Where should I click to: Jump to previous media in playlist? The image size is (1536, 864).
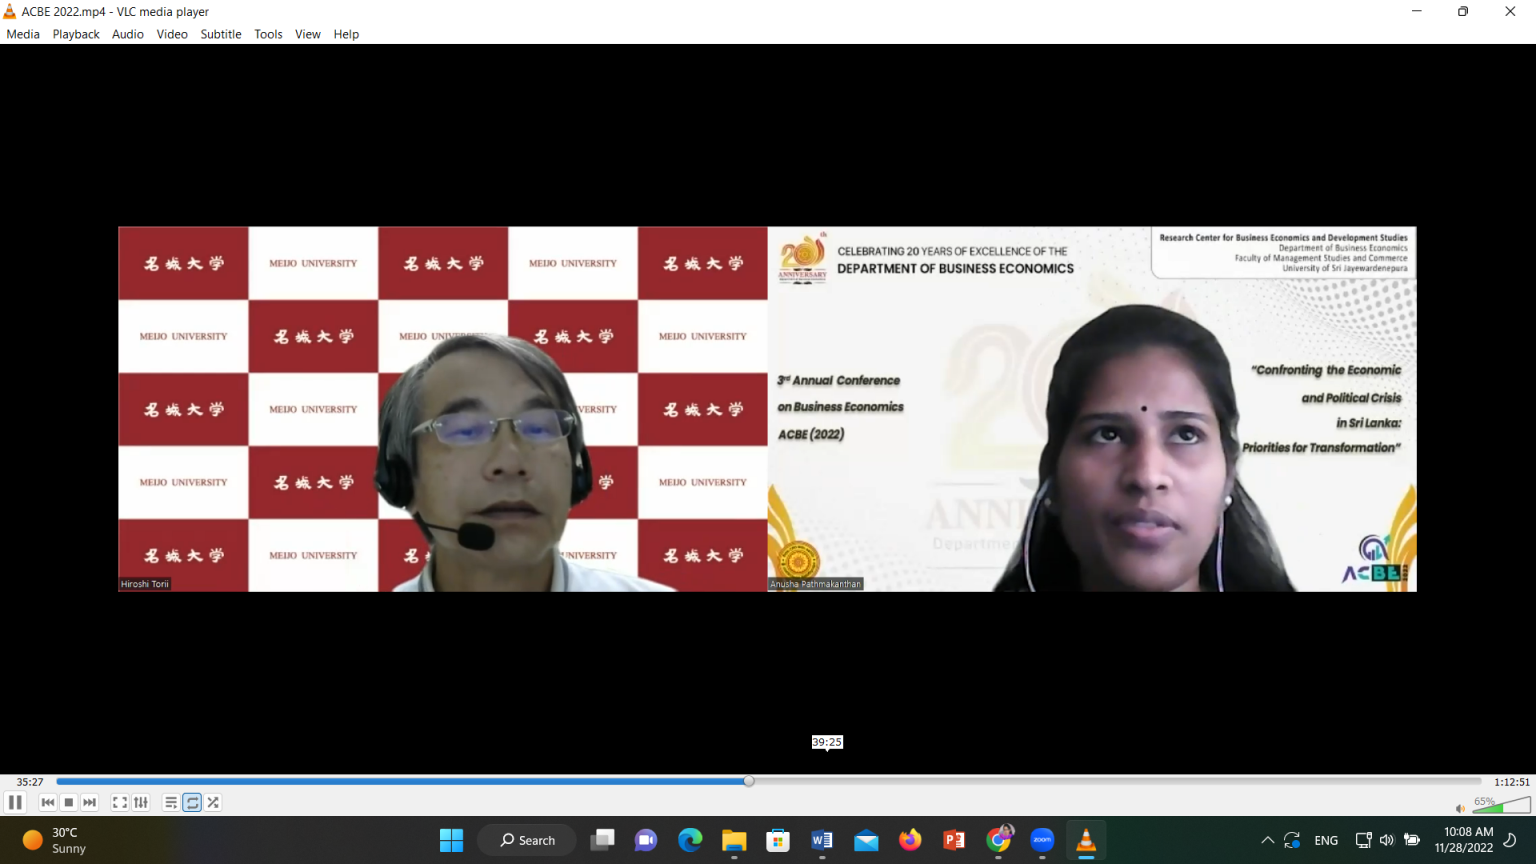47,802
